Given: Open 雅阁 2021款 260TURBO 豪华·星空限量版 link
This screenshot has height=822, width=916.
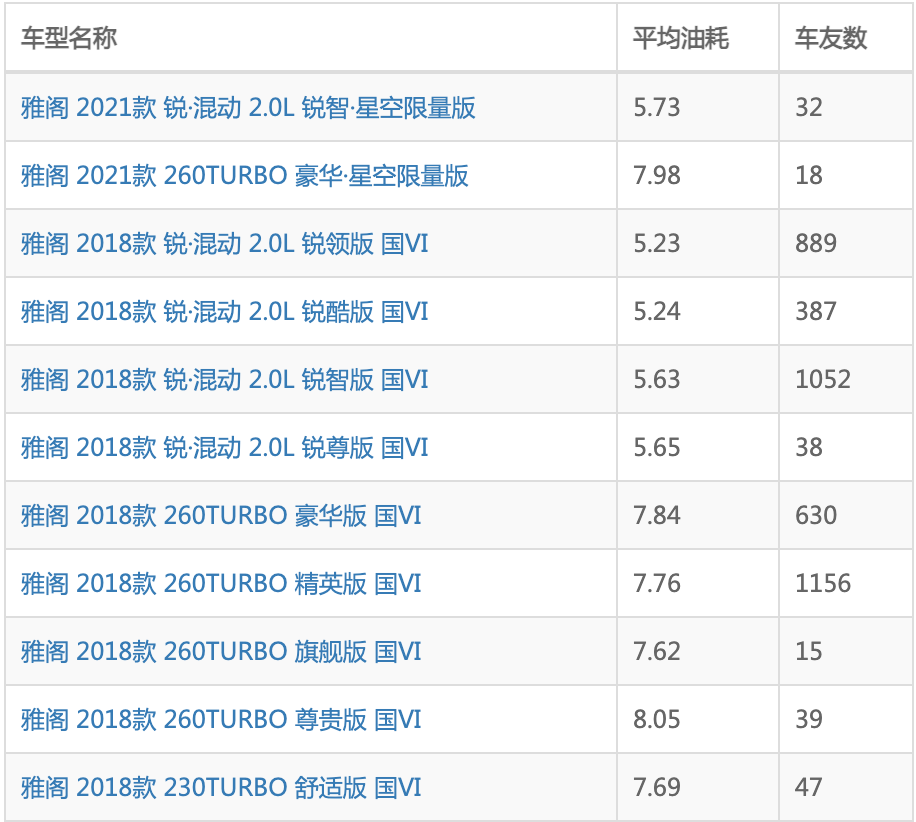Looking at the screenshot, I should pyautogui.click(x=245, y=176).
